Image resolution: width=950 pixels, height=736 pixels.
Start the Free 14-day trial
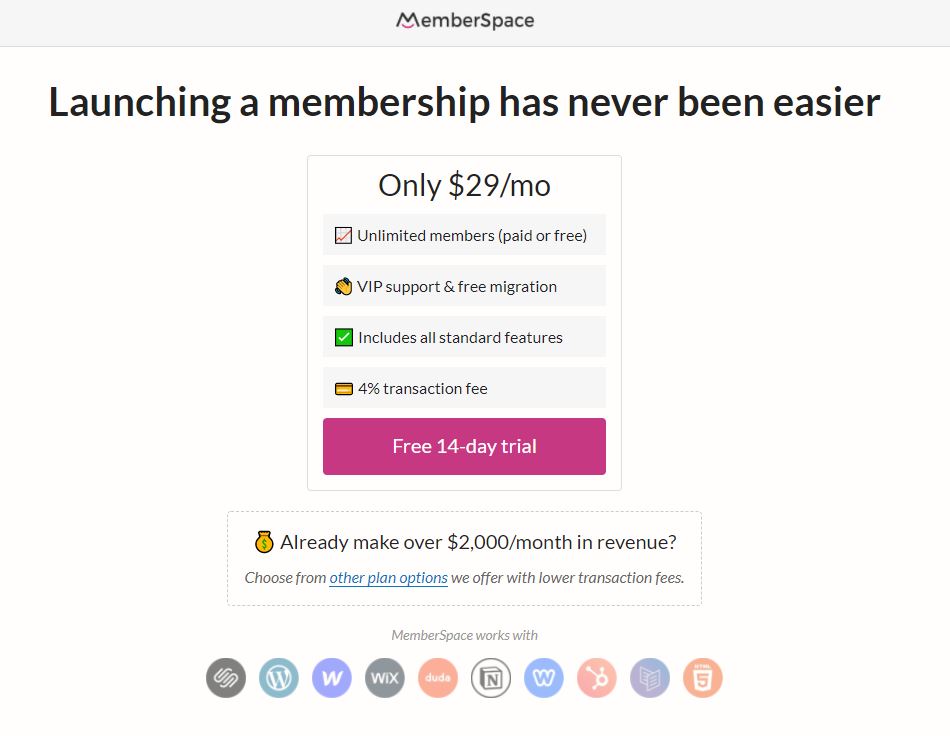point(464,446)
